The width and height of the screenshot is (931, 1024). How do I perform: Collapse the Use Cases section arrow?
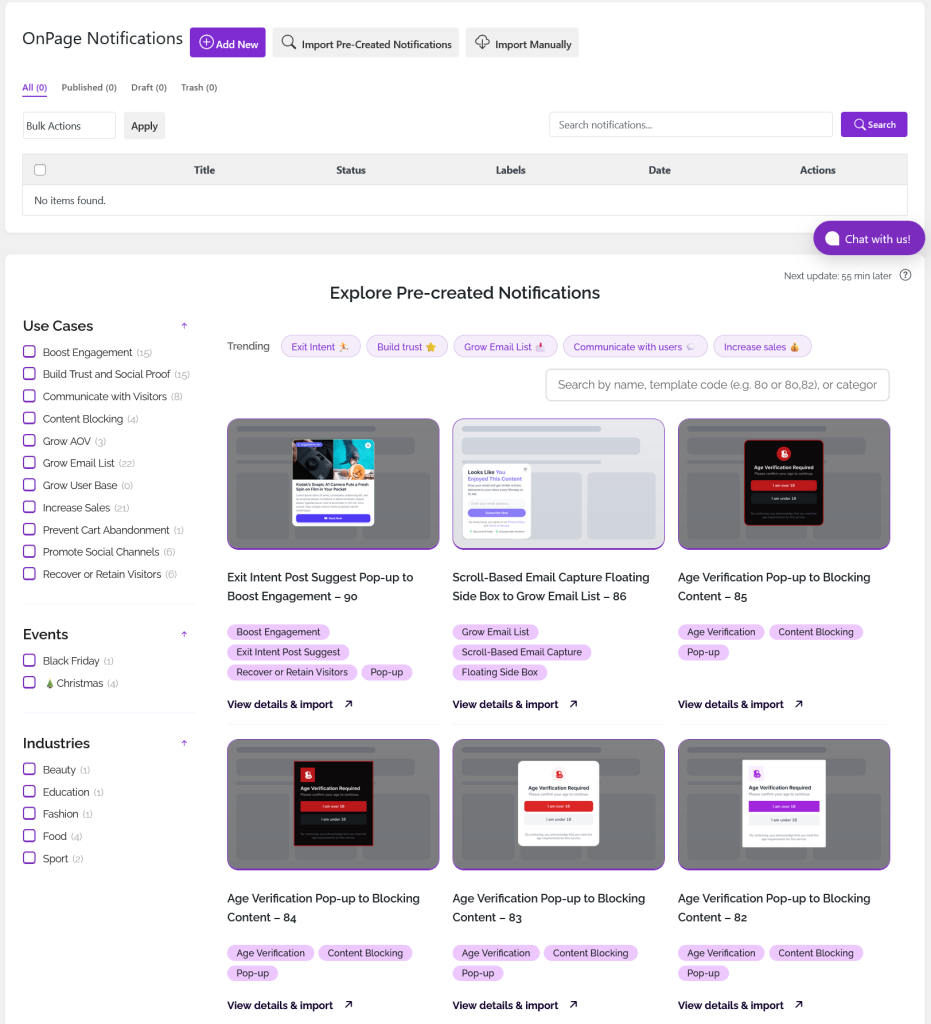pyautogui.click(x=184, y=325)
